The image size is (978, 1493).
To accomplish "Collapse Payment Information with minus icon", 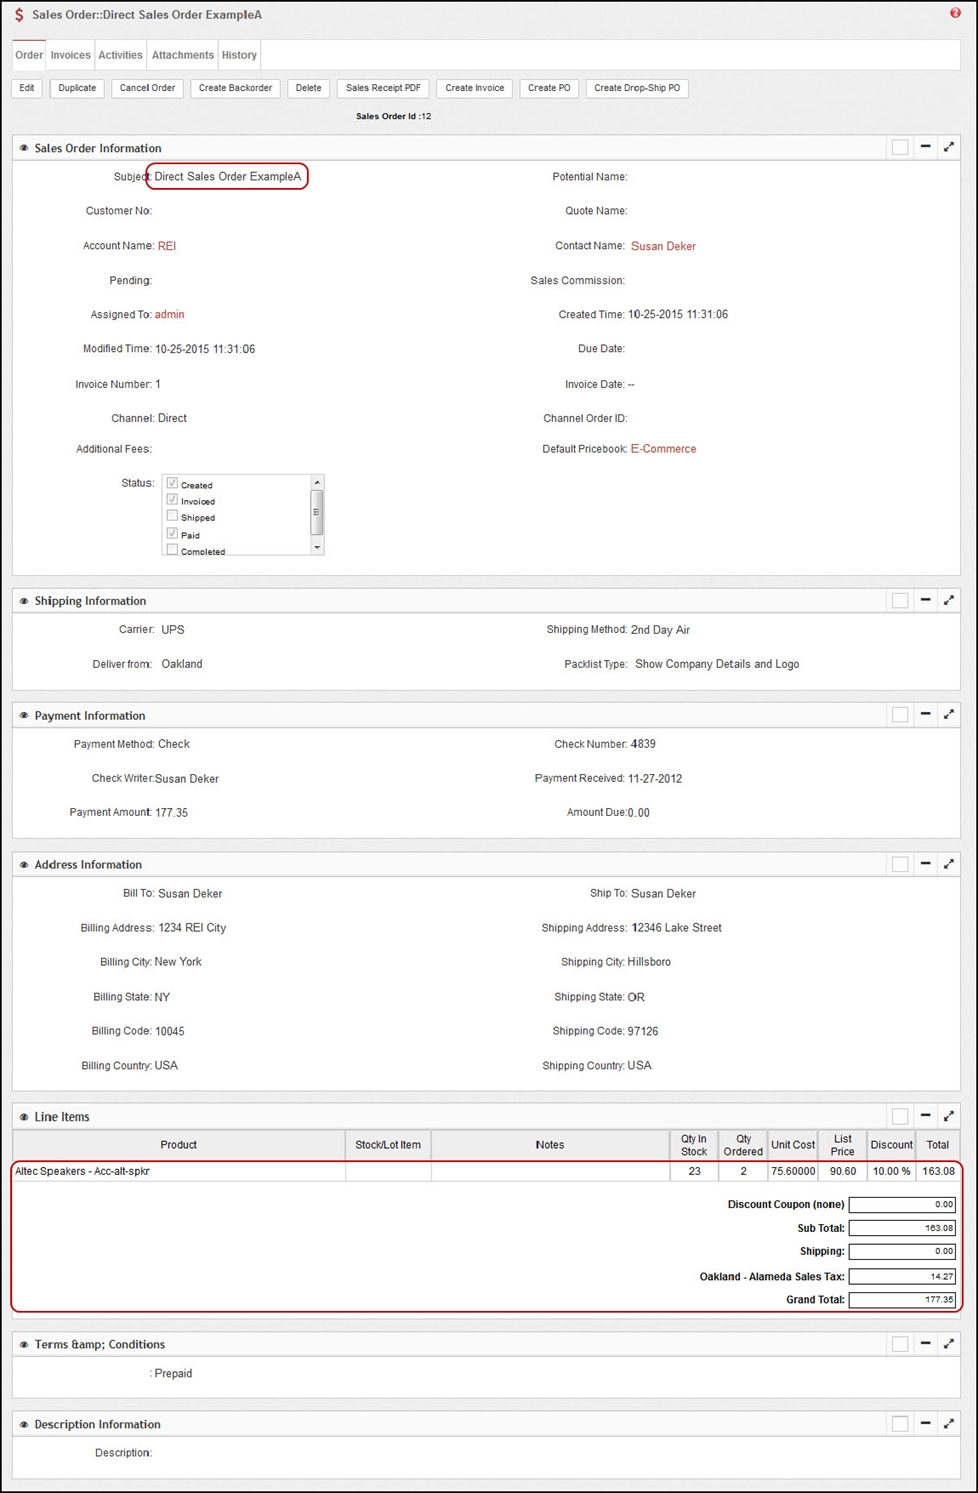I will click(925, 714).
